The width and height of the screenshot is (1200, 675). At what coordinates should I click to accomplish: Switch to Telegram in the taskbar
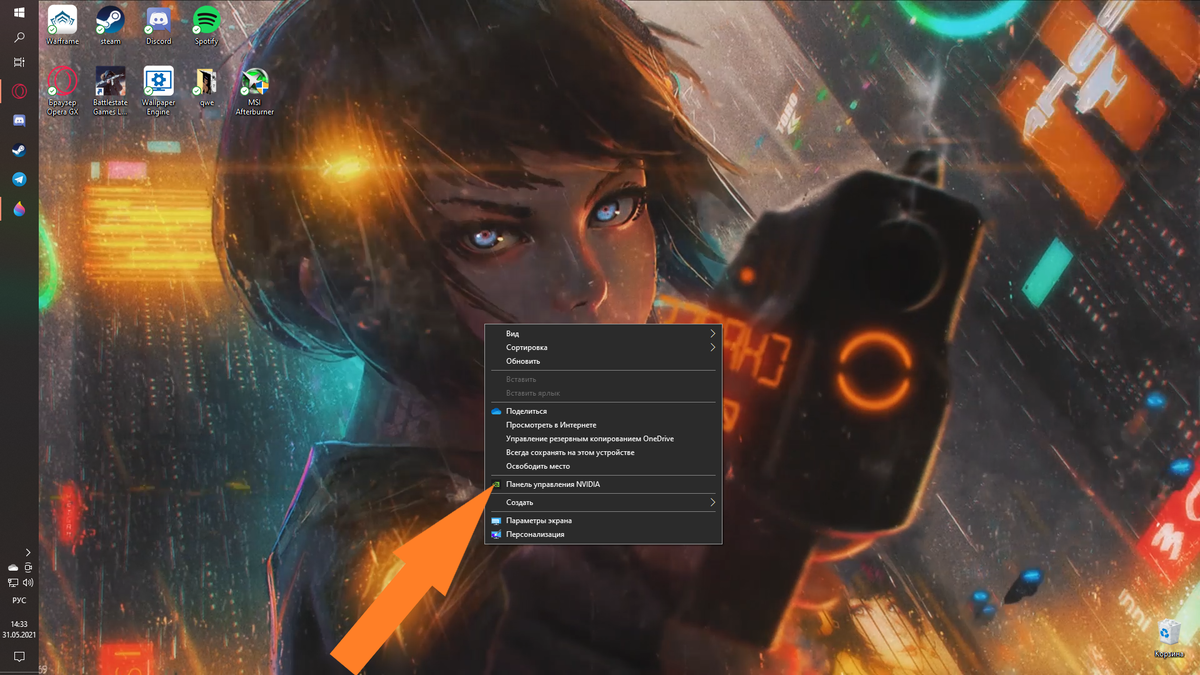click(x=19, y=179)
